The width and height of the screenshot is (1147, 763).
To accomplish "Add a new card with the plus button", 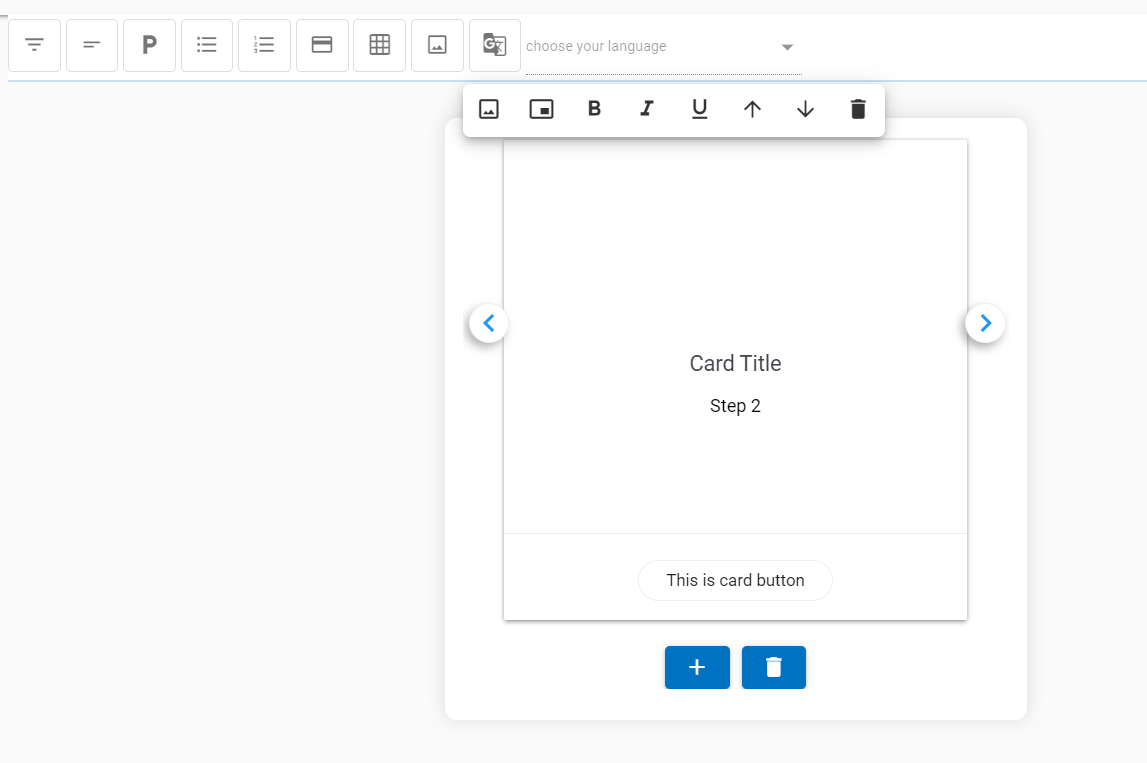I will pyautogui.click(x=697, y=667).
